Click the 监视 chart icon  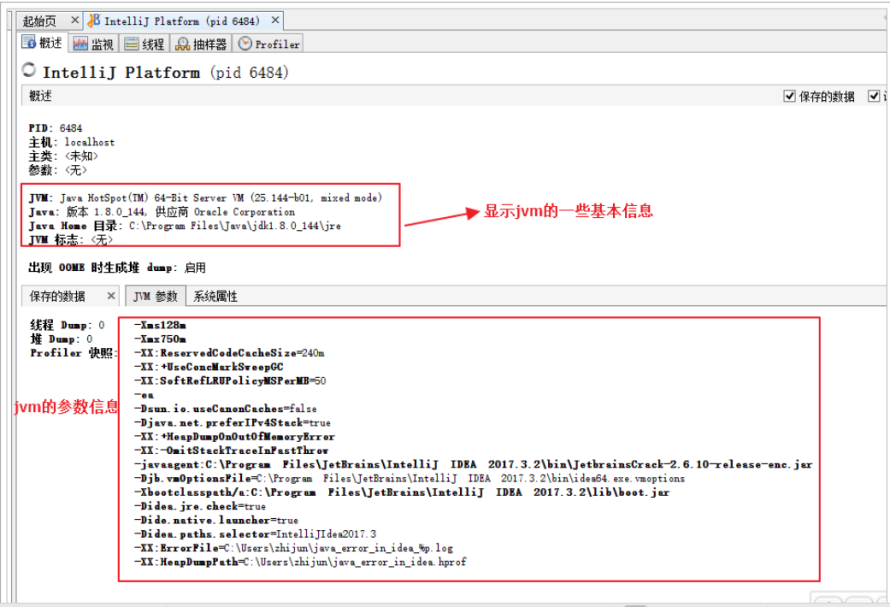[81, 44]
